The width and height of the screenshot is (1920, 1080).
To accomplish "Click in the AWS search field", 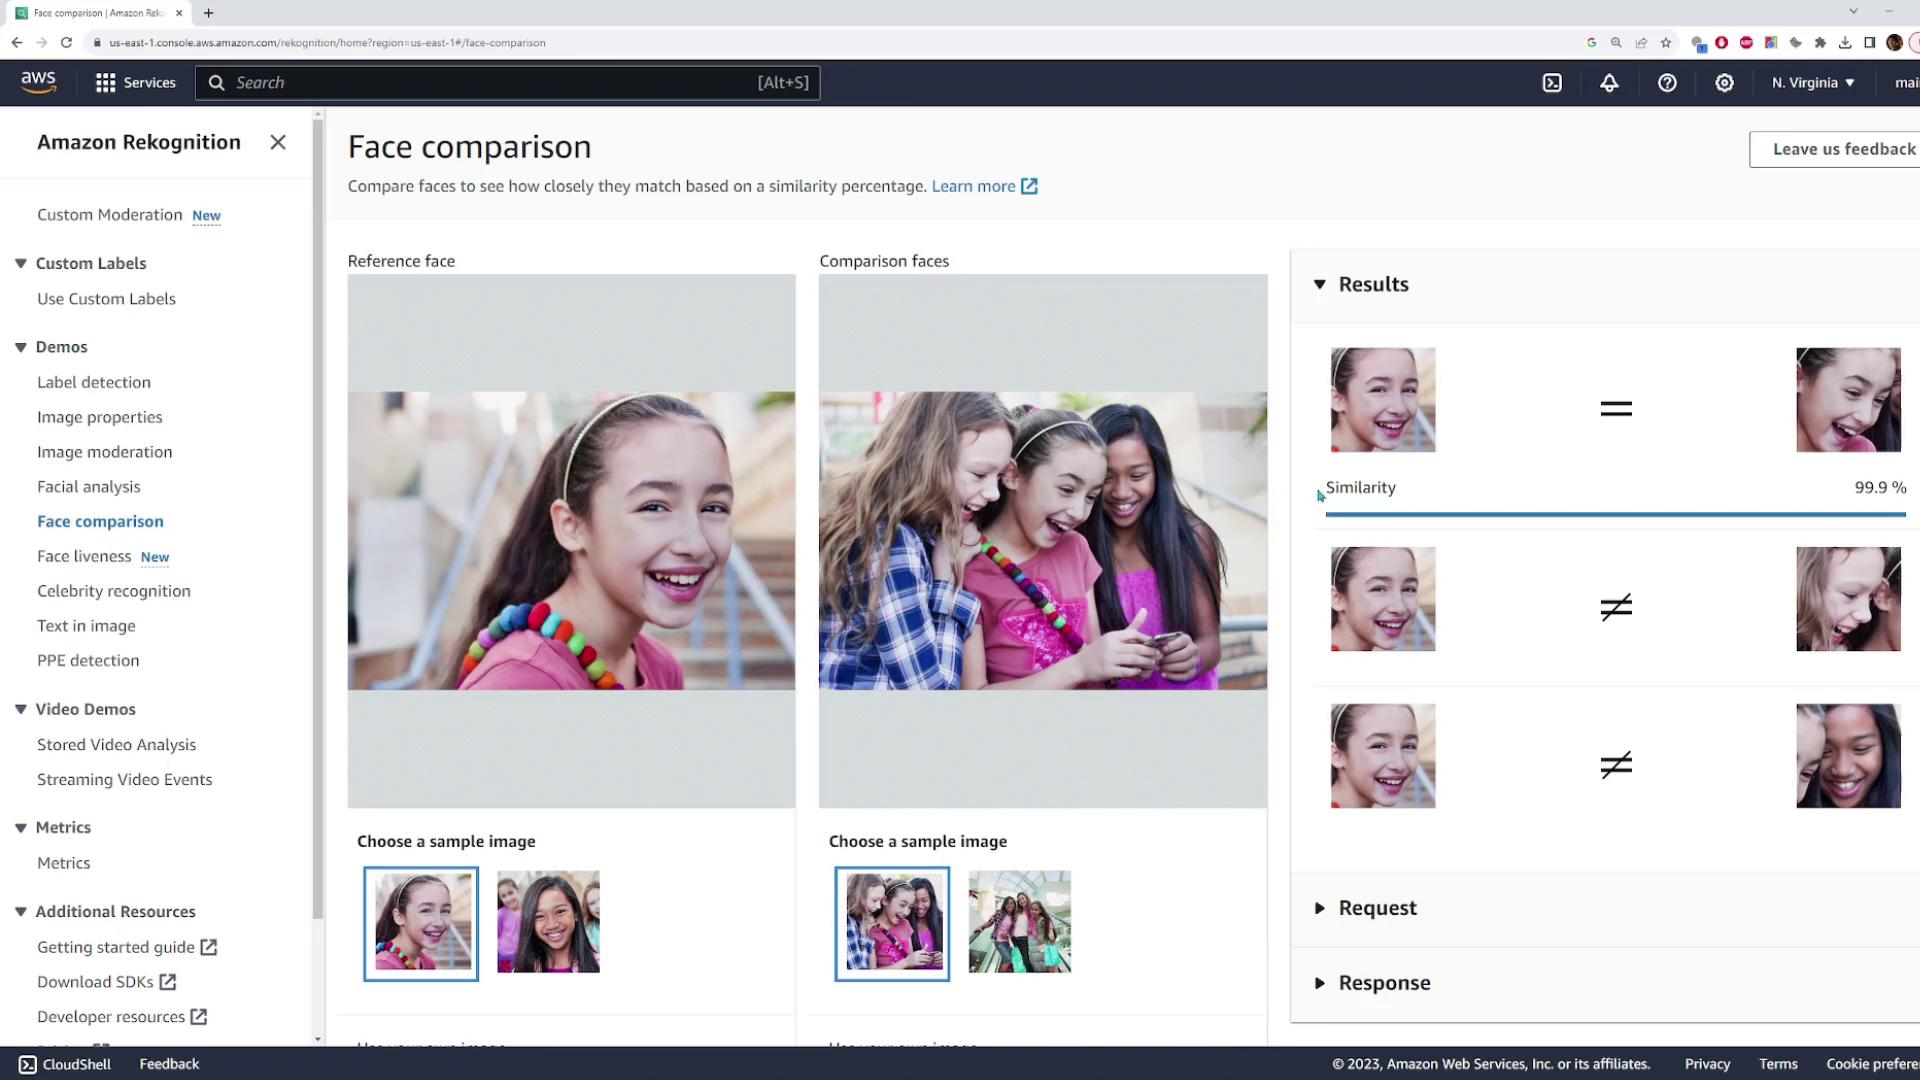I will click(x=490, y=83).
